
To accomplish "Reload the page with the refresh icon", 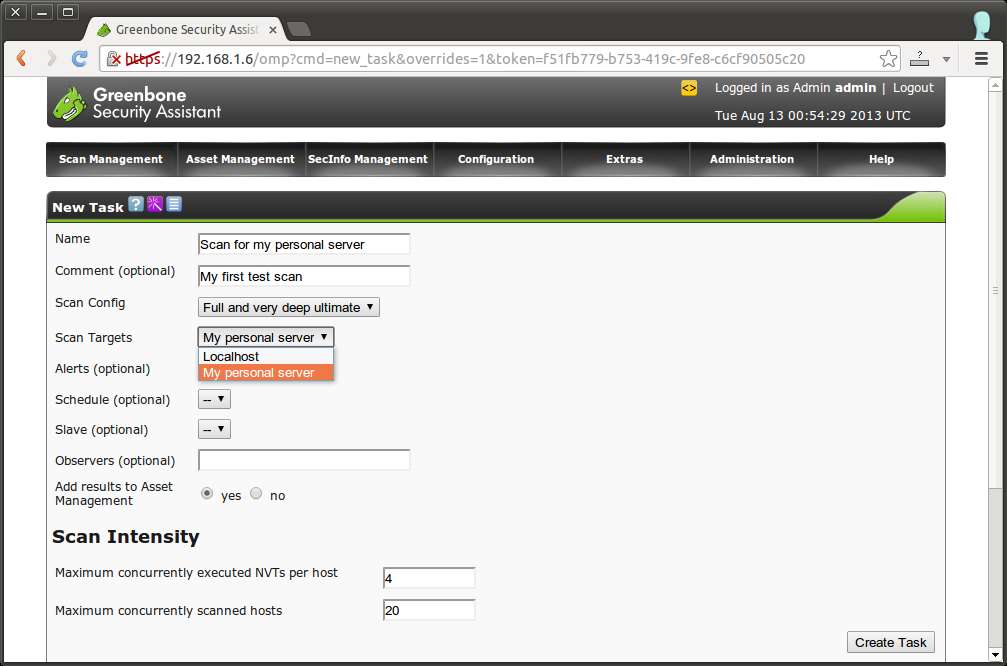I will click(x=80, y=58).
